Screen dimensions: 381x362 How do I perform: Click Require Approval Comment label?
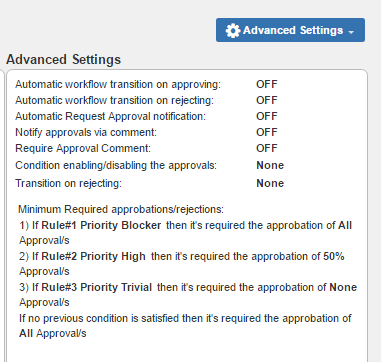(83, 148)
